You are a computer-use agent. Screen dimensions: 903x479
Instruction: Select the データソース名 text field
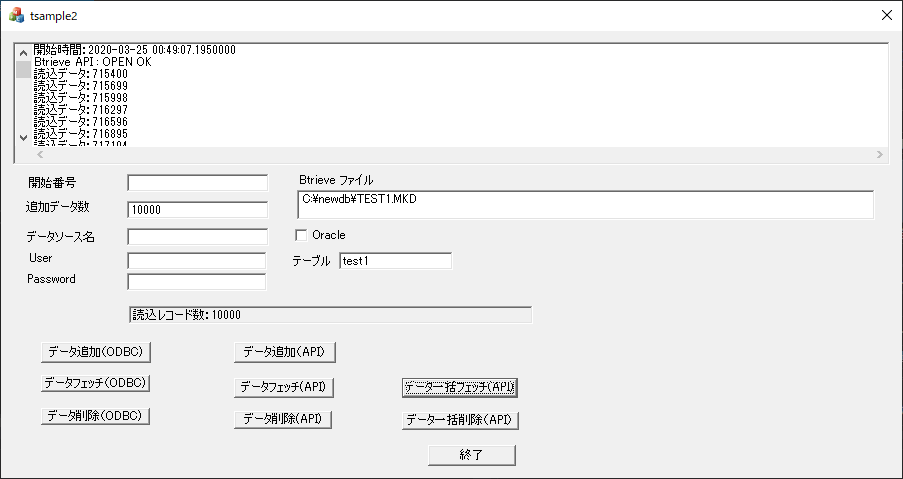(x=197, y=237)
